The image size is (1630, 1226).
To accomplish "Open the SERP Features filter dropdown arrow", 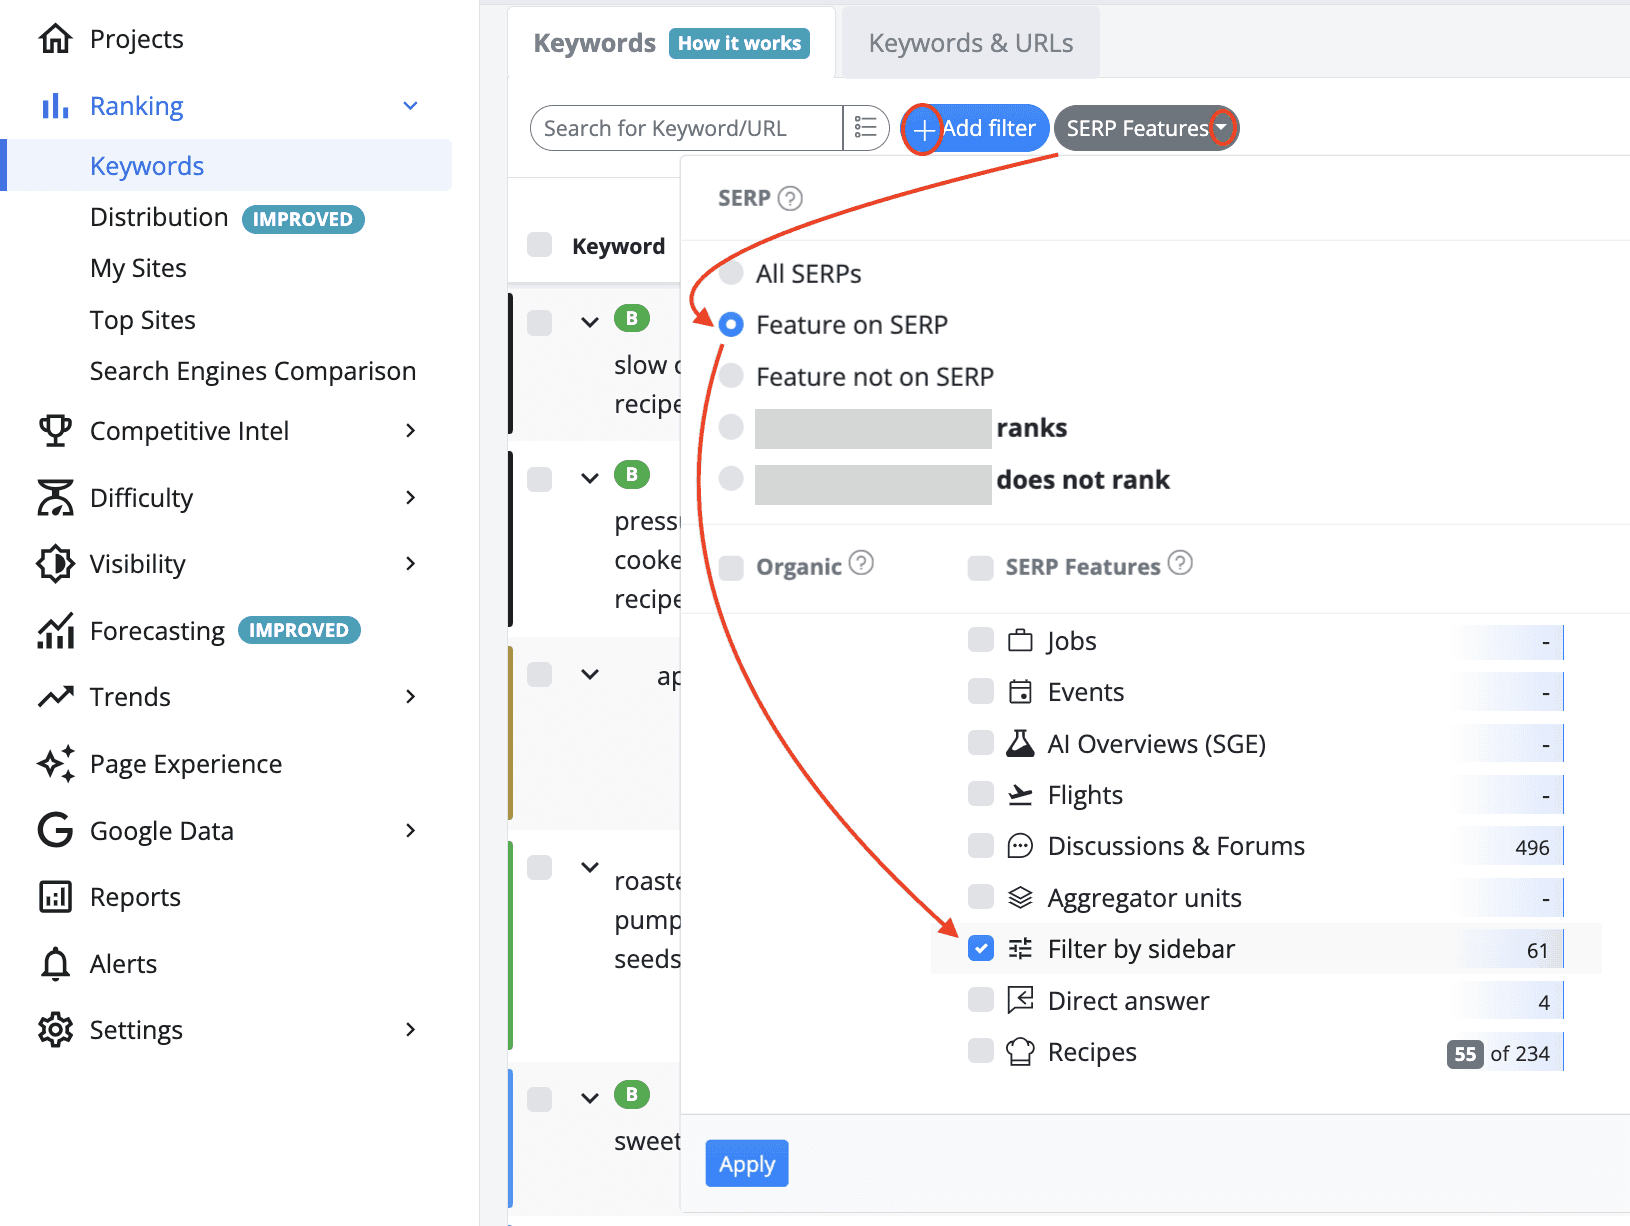I will tap(1222, 128).
